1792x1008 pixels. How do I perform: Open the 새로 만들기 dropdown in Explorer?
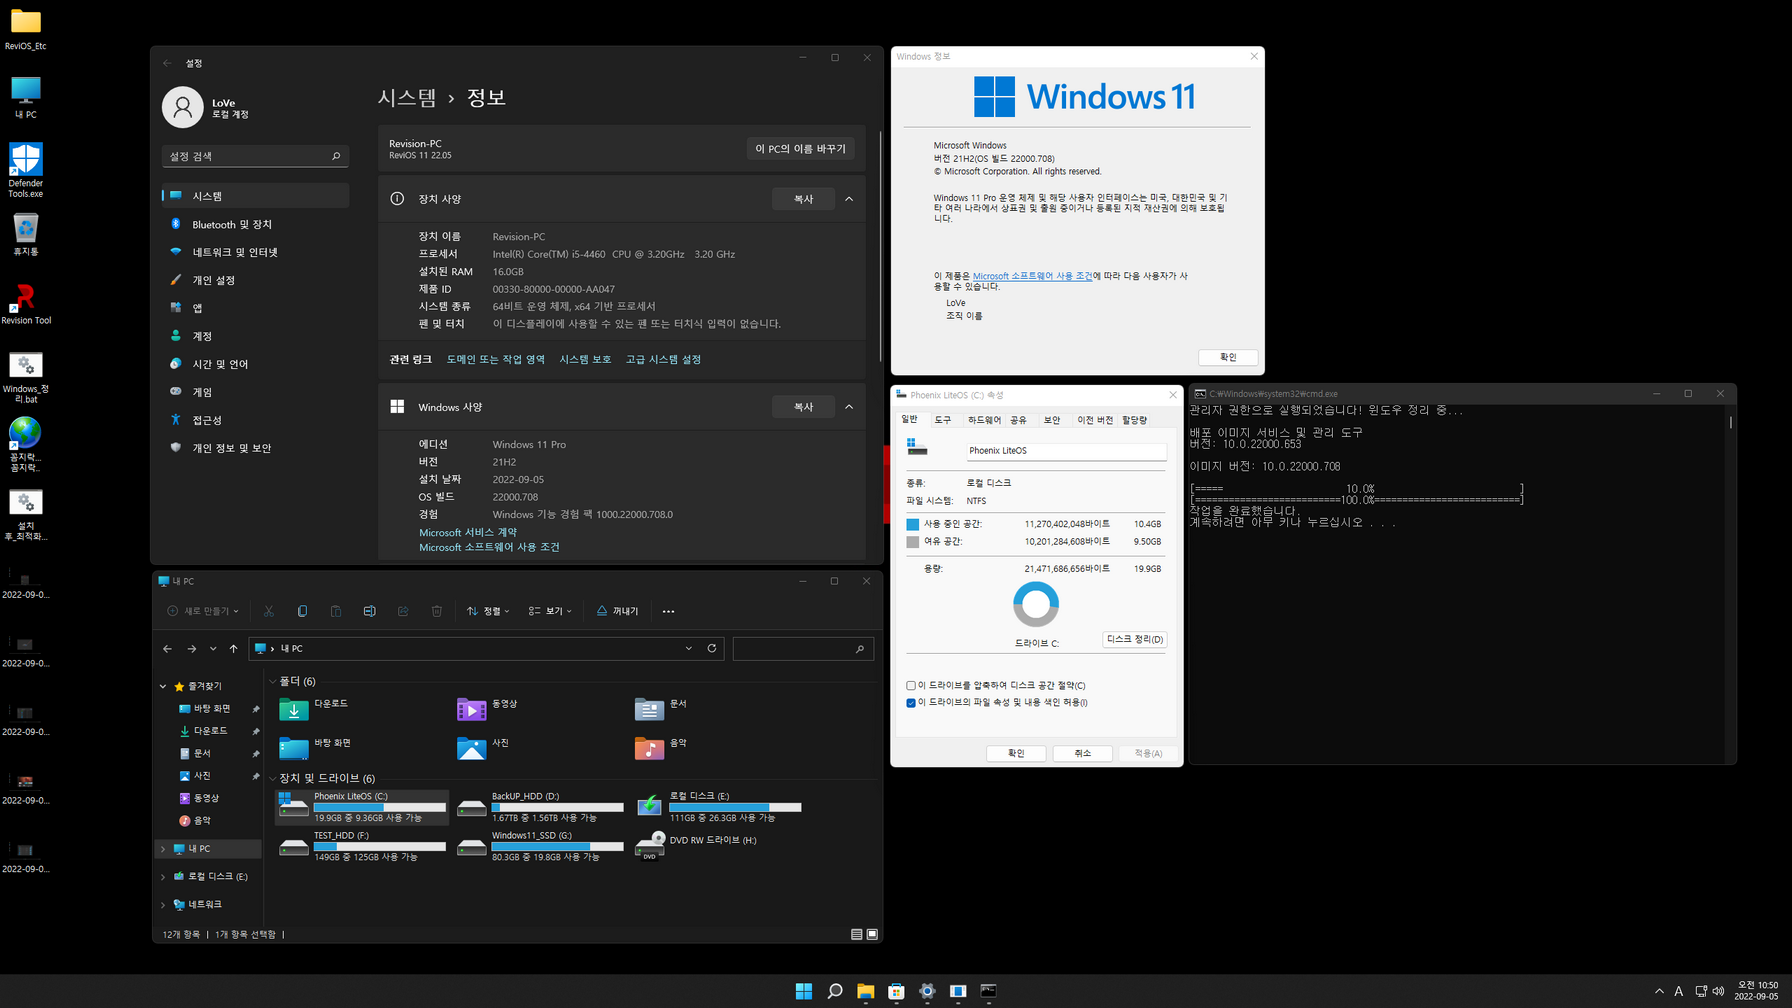pos(203,611)
